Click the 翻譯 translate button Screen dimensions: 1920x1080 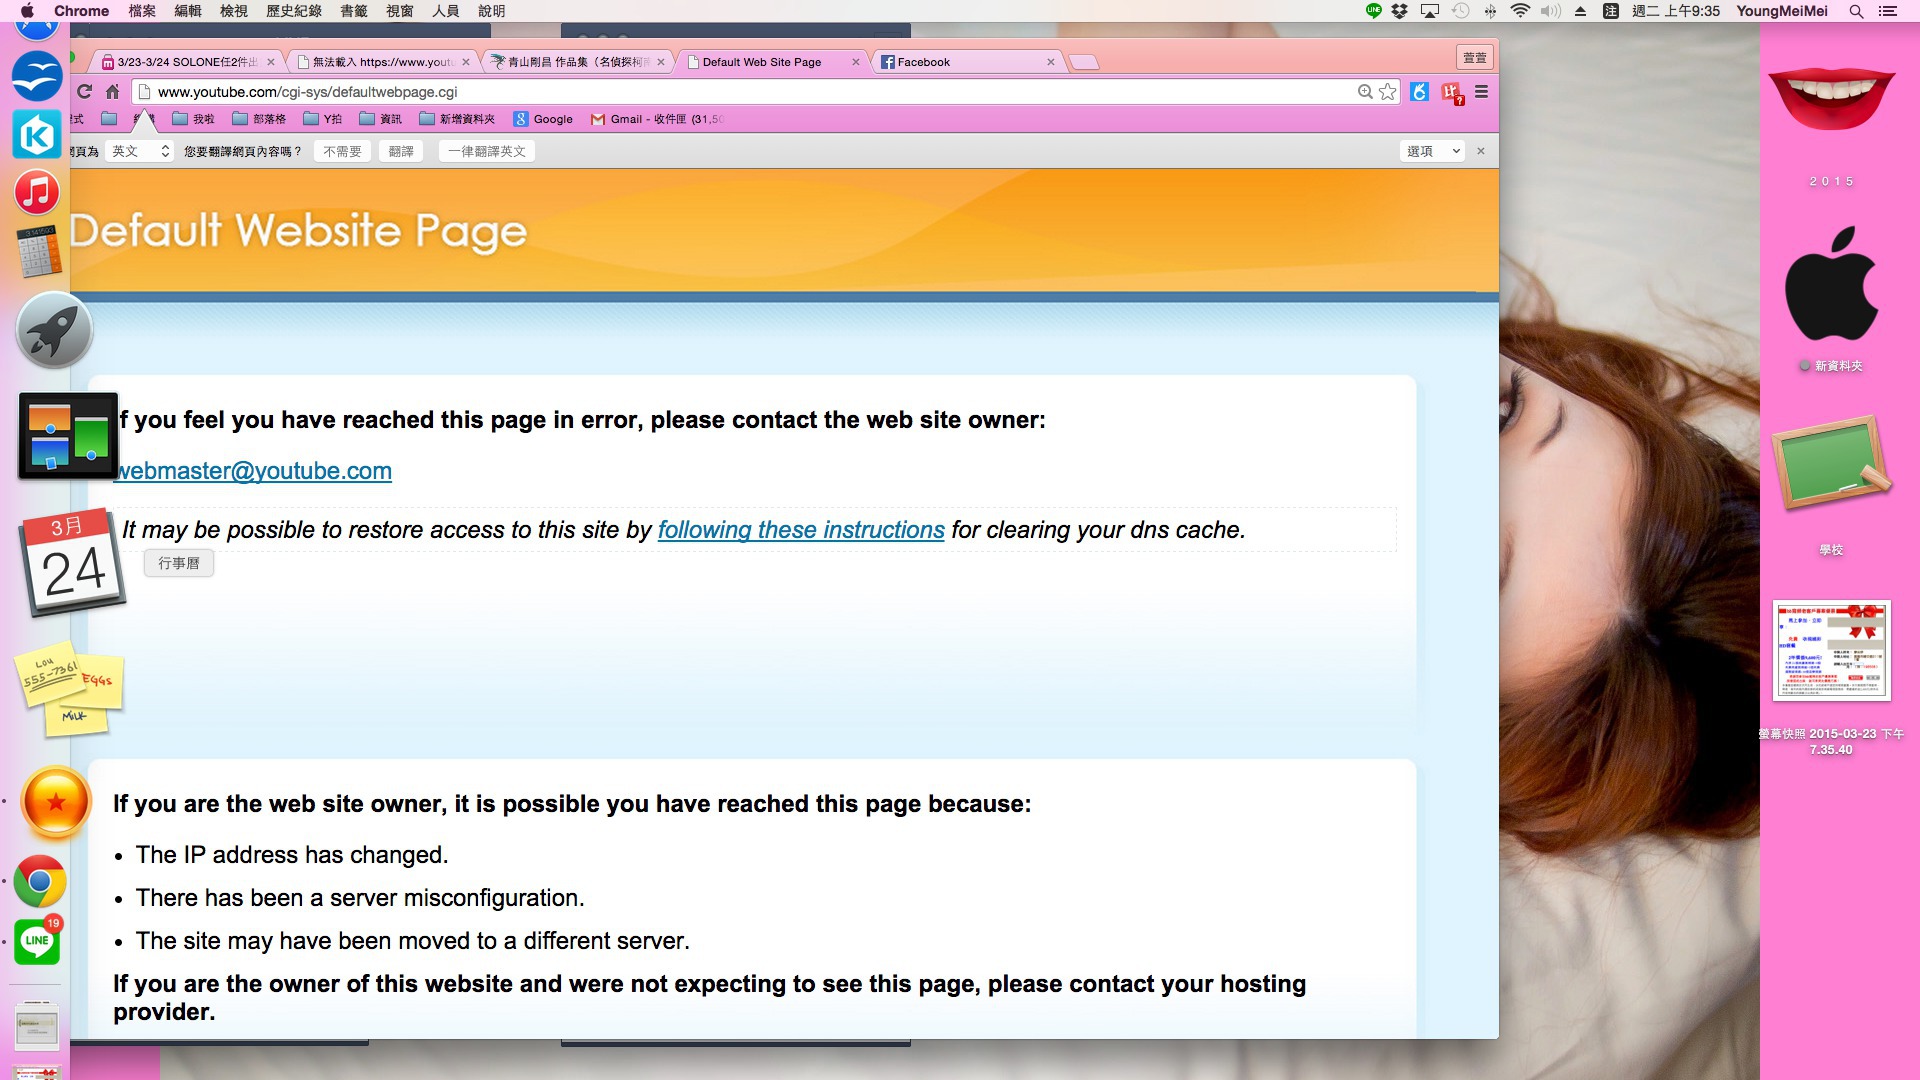401,151
